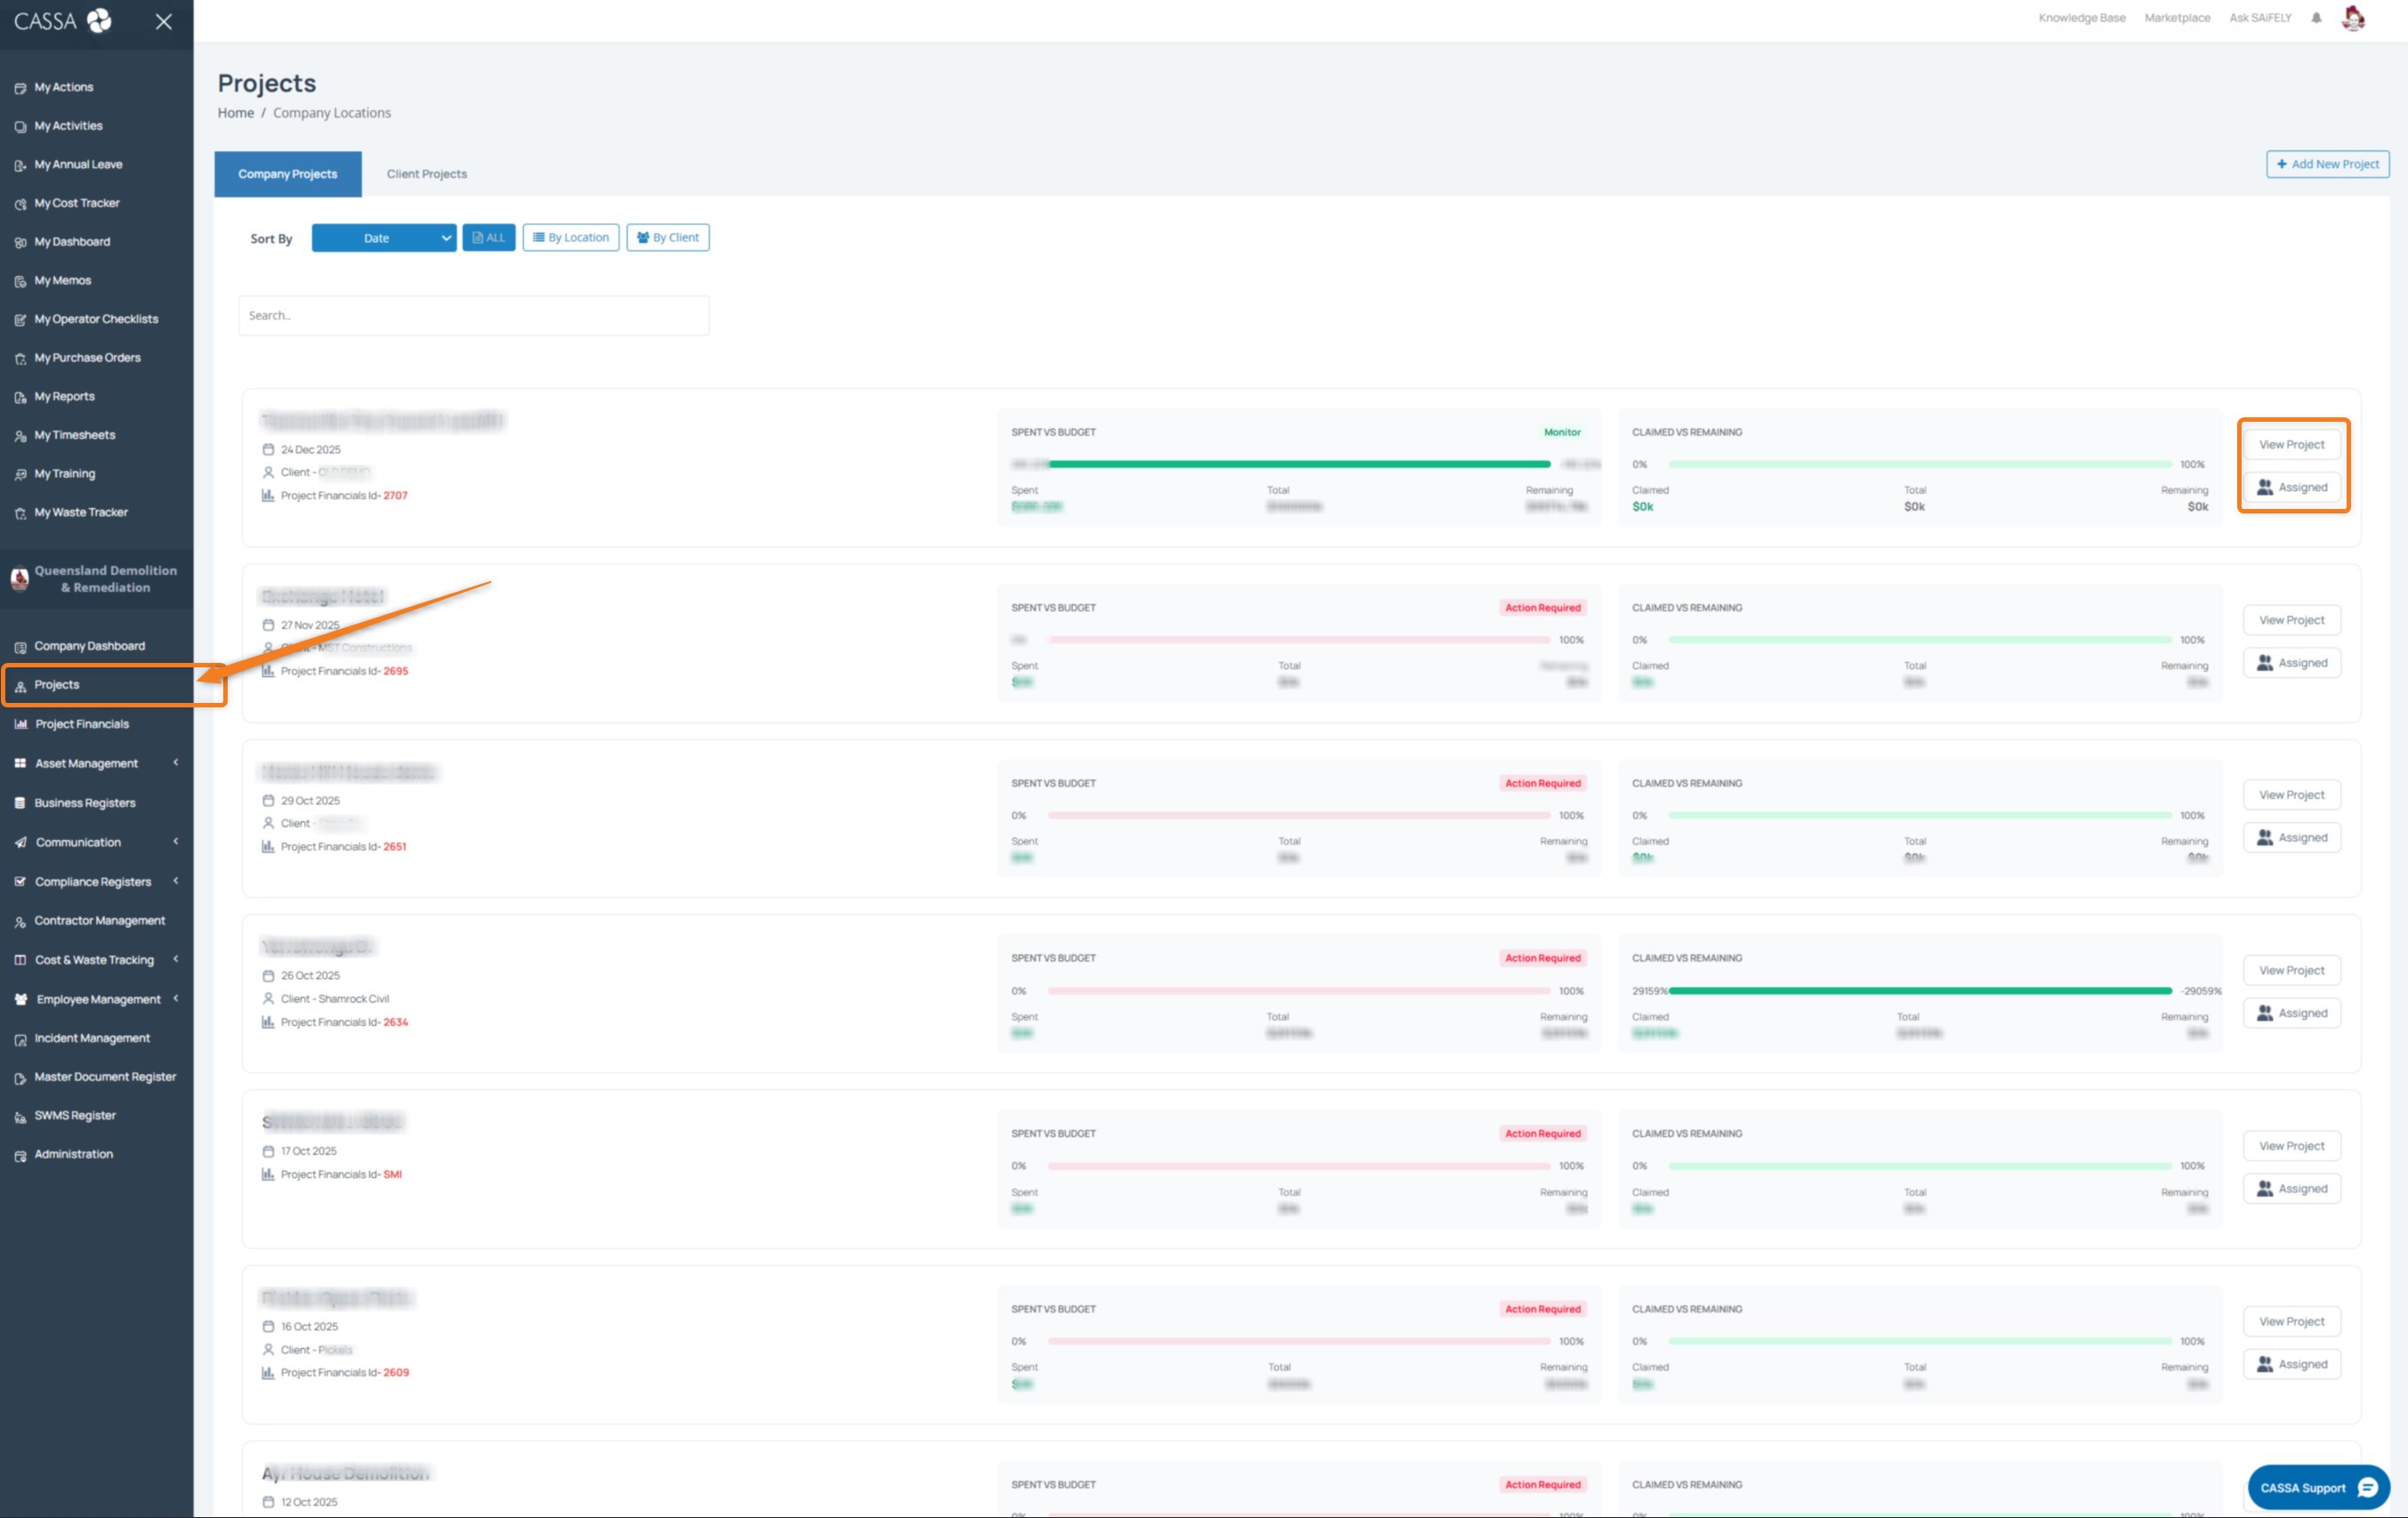Open the Sort By Date dropdown
This screenshot has height=1518, width=2408.
[x=383, y=238]
